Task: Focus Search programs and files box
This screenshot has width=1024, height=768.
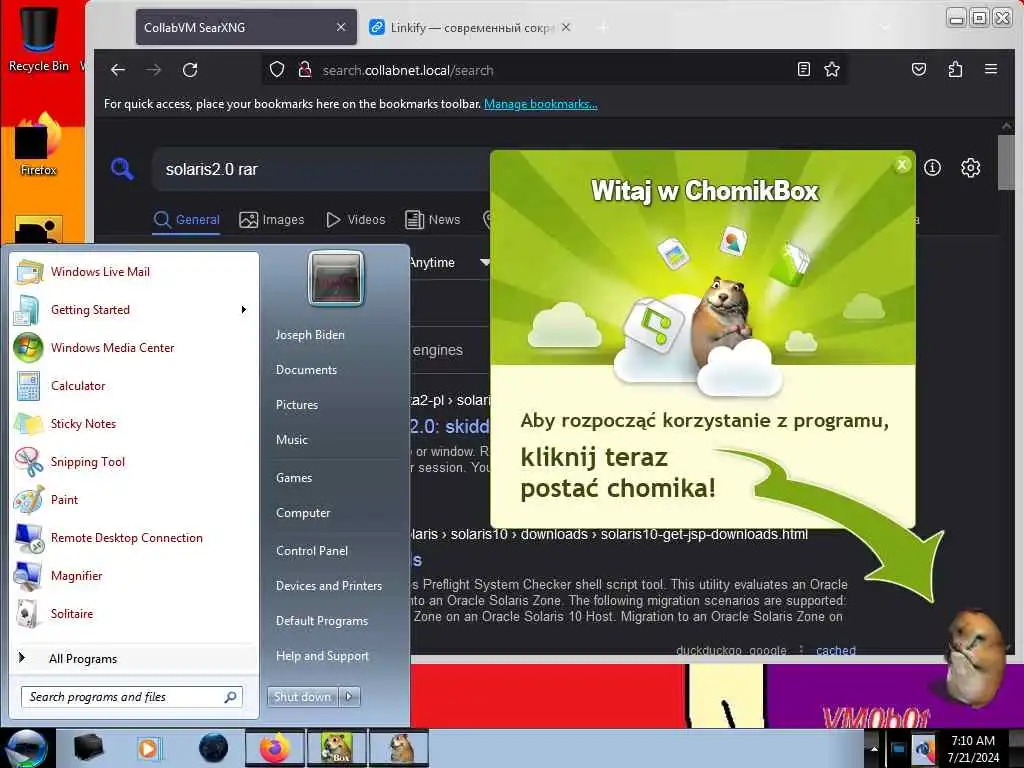Action: 131,697
